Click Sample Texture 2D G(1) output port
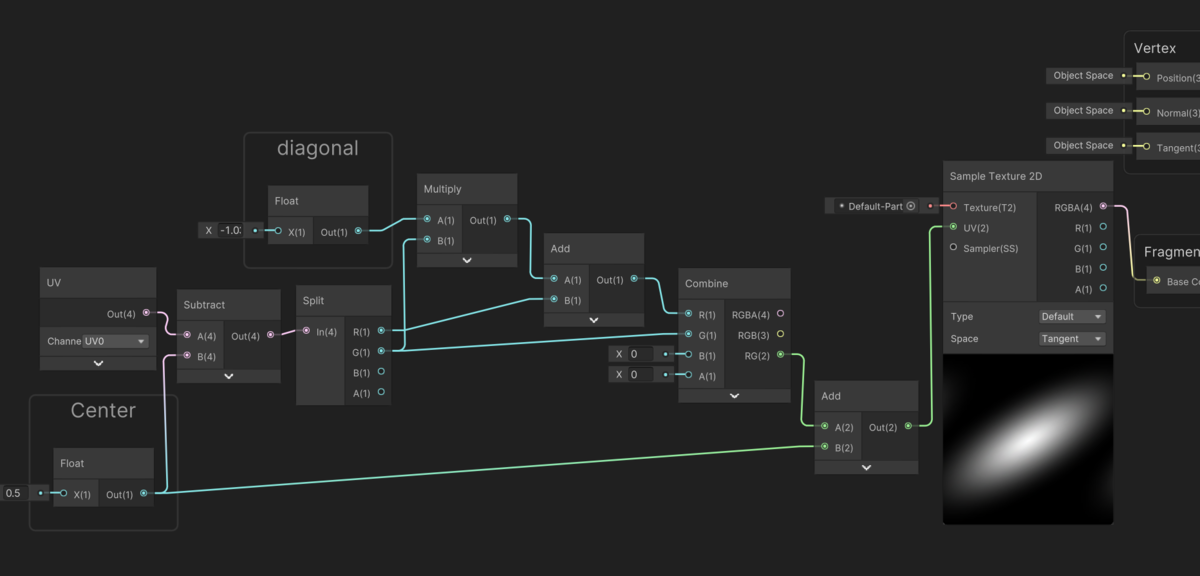This screenshot has height=576, width=1200. click(1103, 247)
